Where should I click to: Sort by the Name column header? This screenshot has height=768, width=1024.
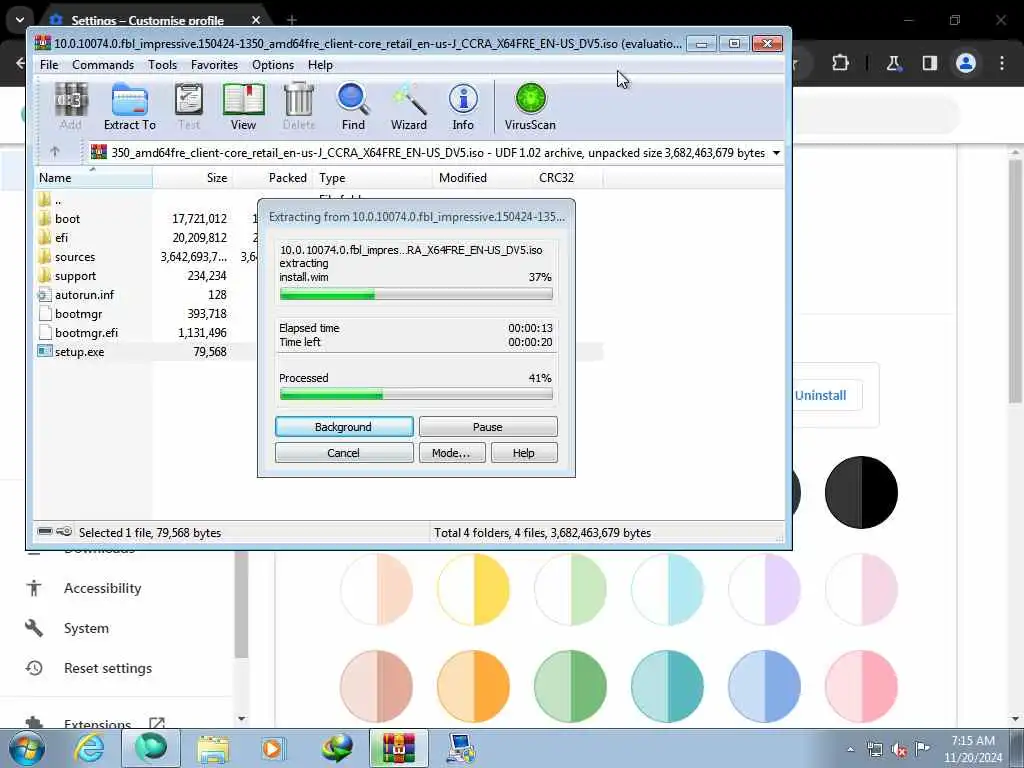[93, 178]
